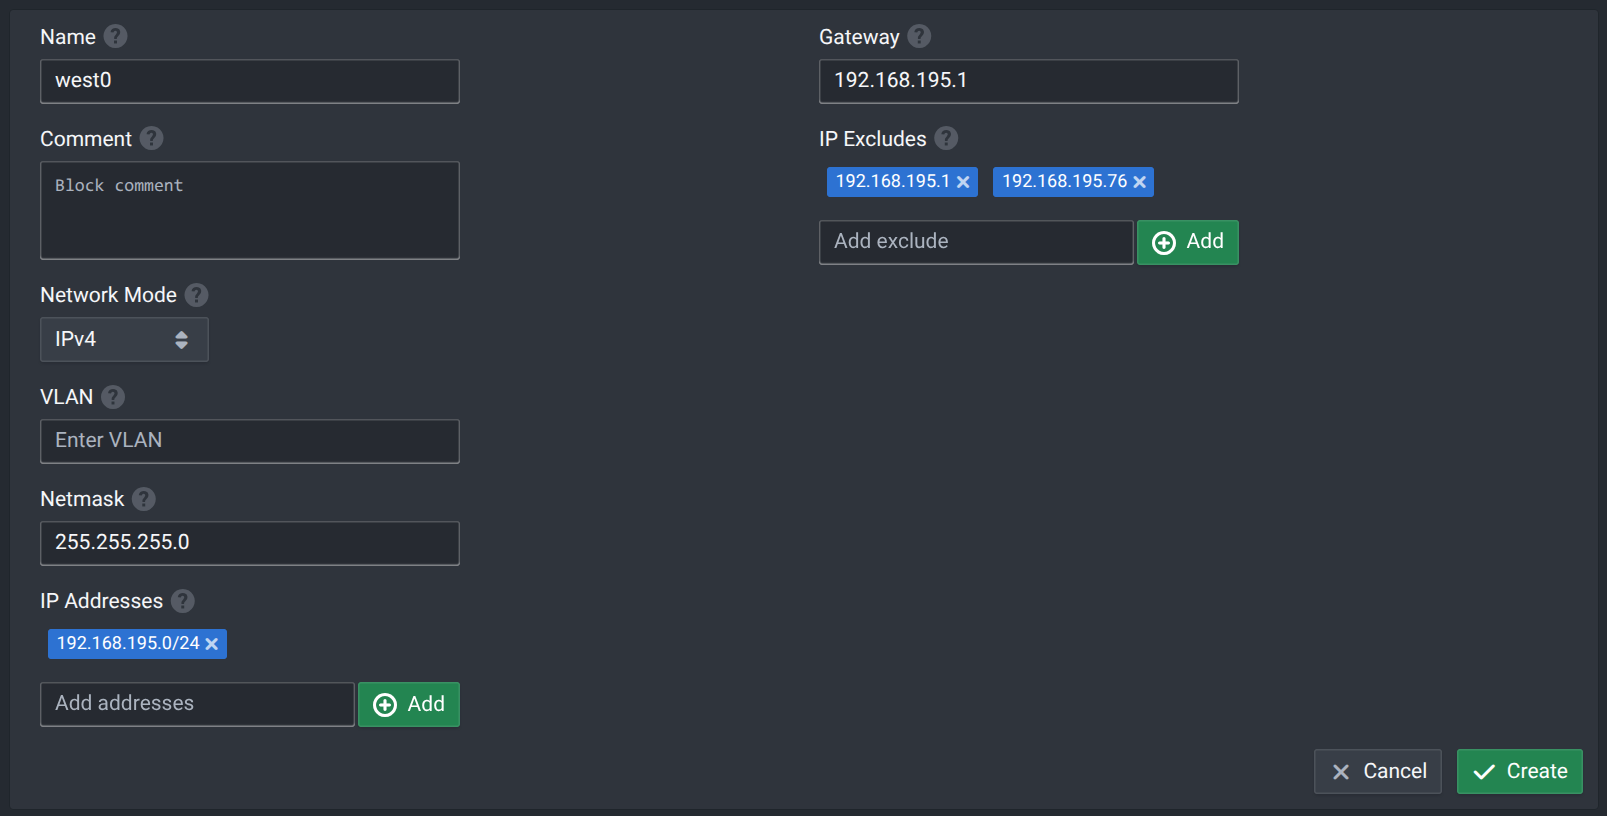1607x816 pixels.
Task: Click the Create button
Action: point(1519,771)
